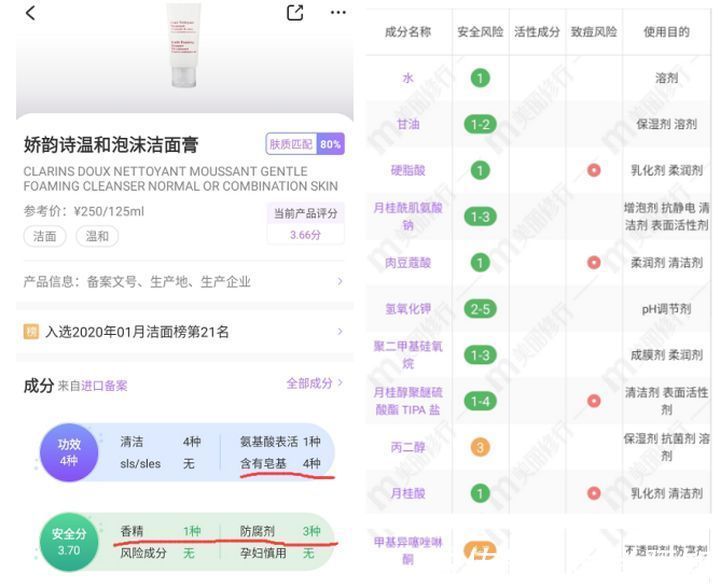Tap 香精 1种 entry
The height and width of the screenshot is (587, 720).
[x=160, y=531]
